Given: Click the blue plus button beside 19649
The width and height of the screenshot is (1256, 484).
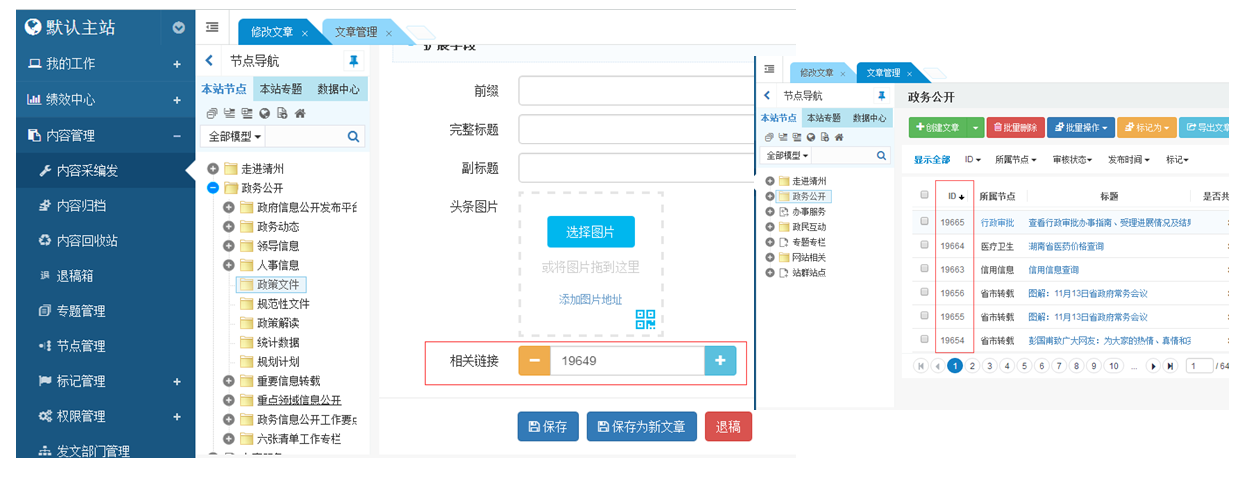Looking at the screenshot, I should pos(720,361).
